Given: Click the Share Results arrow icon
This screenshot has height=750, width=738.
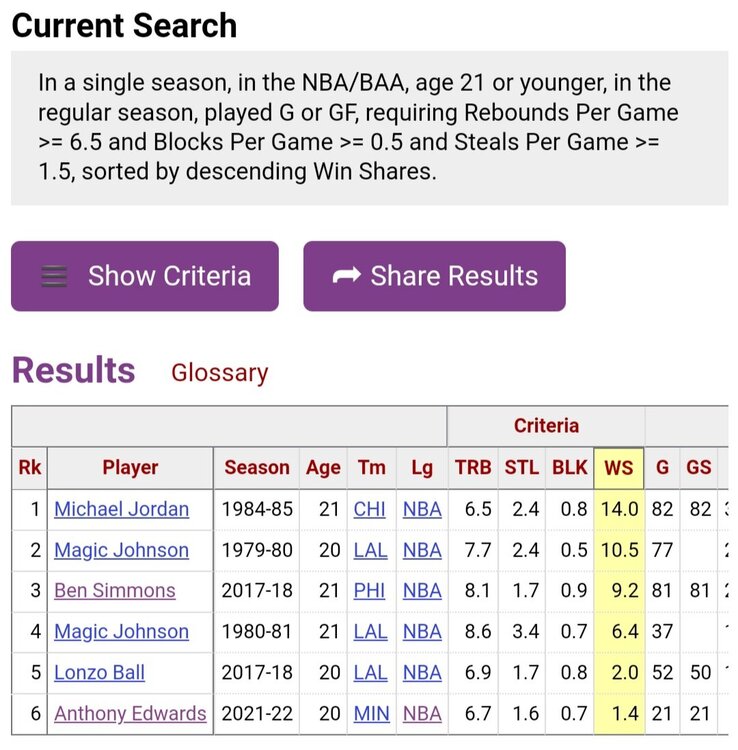Looking at the screenshot, I should click(346, 277).
